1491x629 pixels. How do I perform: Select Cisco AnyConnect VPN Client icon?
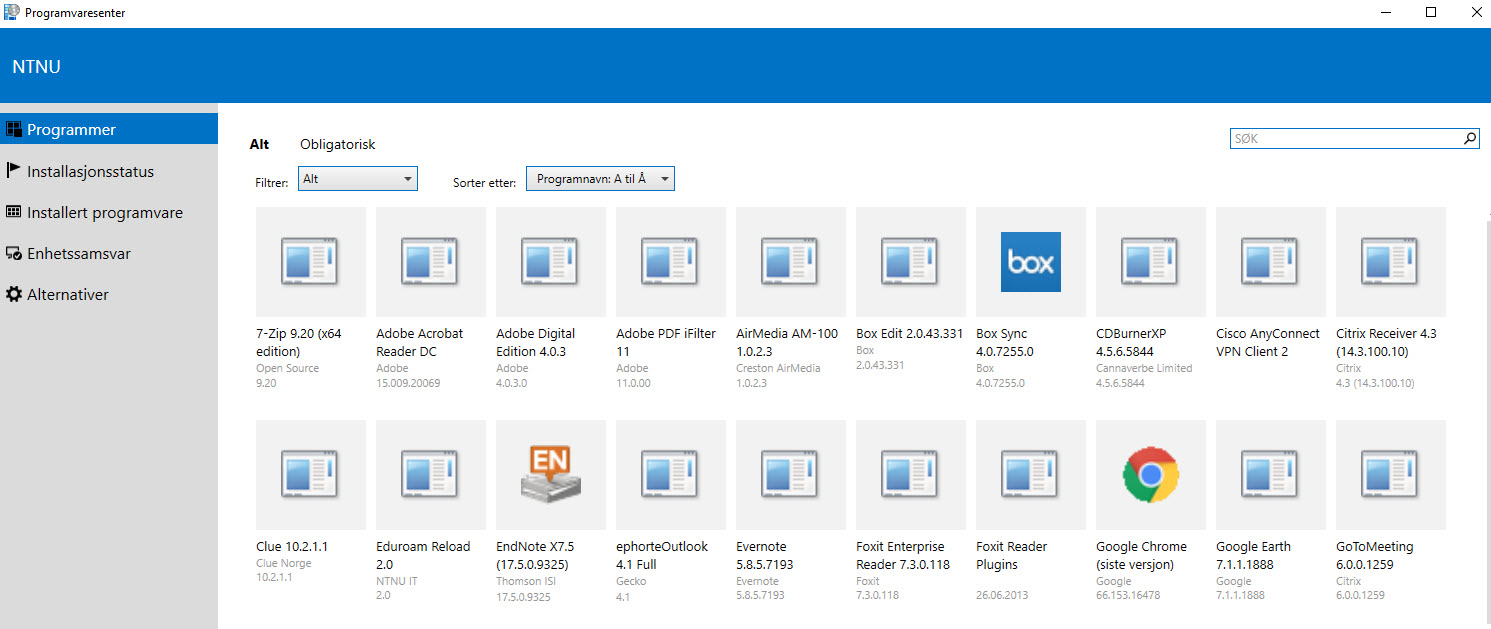(1271, 262)
